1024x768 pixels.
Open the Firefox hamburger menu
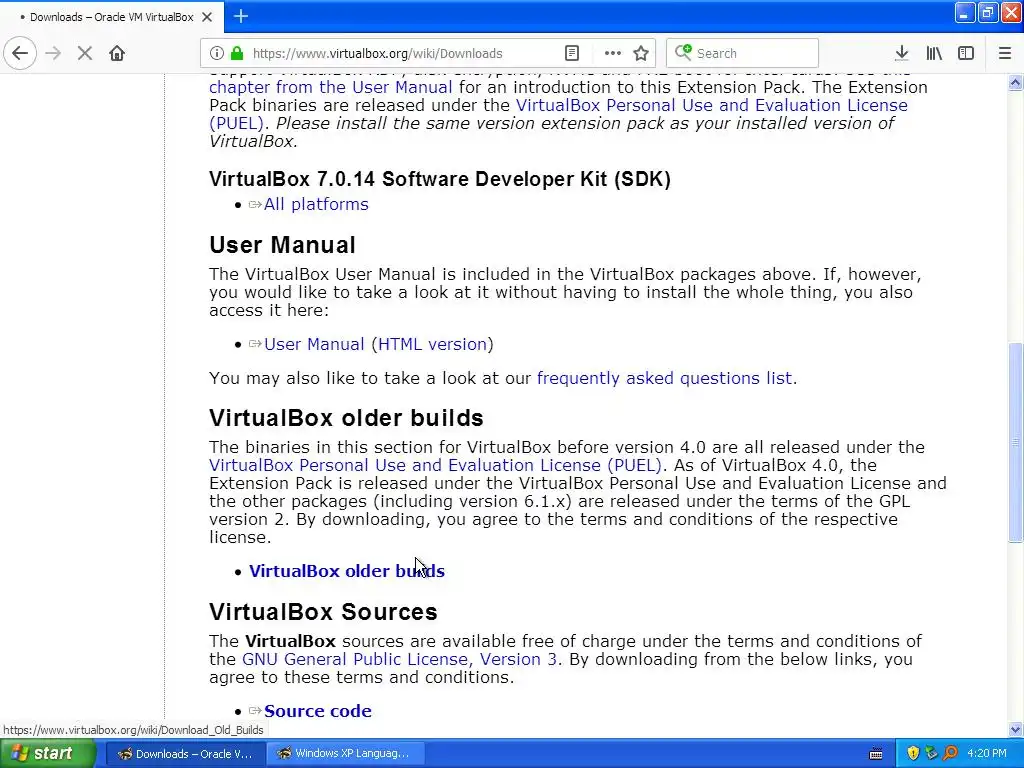(1005, 53)
